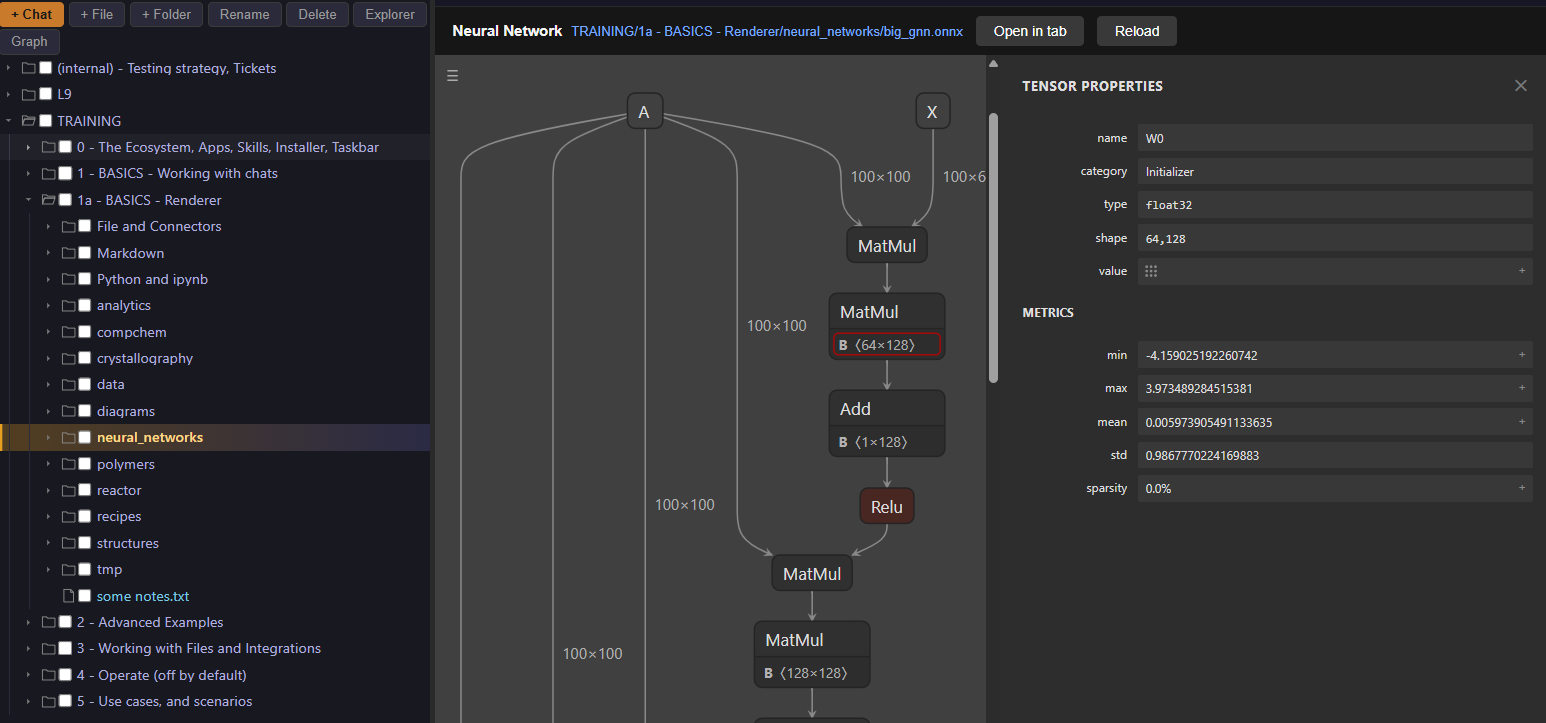Screen dimensions: 1546x723
Task: Click the folder icon of polymers
Action: coord(68,464)
